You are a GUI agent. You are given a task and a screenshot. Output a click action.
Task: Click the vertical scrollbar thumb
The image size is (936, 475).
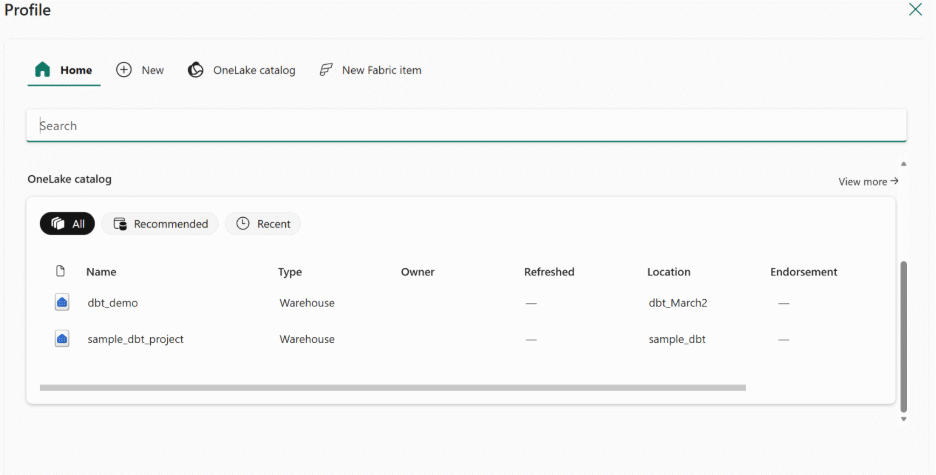point(904,337)
